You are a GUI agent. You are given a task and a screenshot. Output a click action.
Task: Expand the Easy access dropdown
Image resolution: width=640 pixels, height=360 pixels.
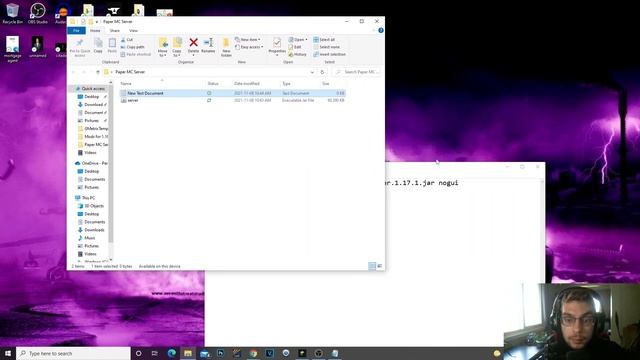pyautogui.click(x=249, y=47)
